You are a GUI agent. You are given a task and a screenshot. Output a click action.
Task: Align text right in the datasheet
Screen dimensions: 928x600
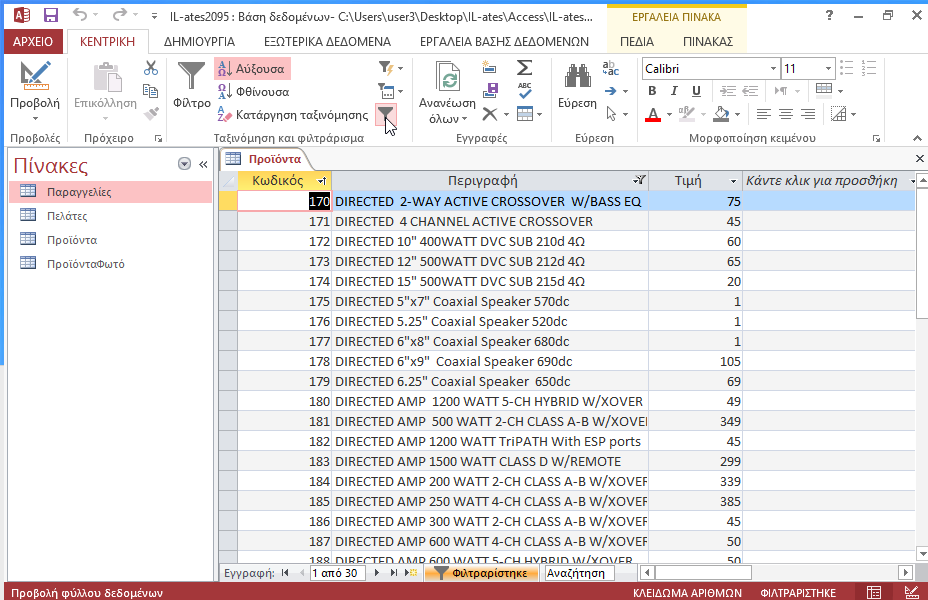coord(808,114)
